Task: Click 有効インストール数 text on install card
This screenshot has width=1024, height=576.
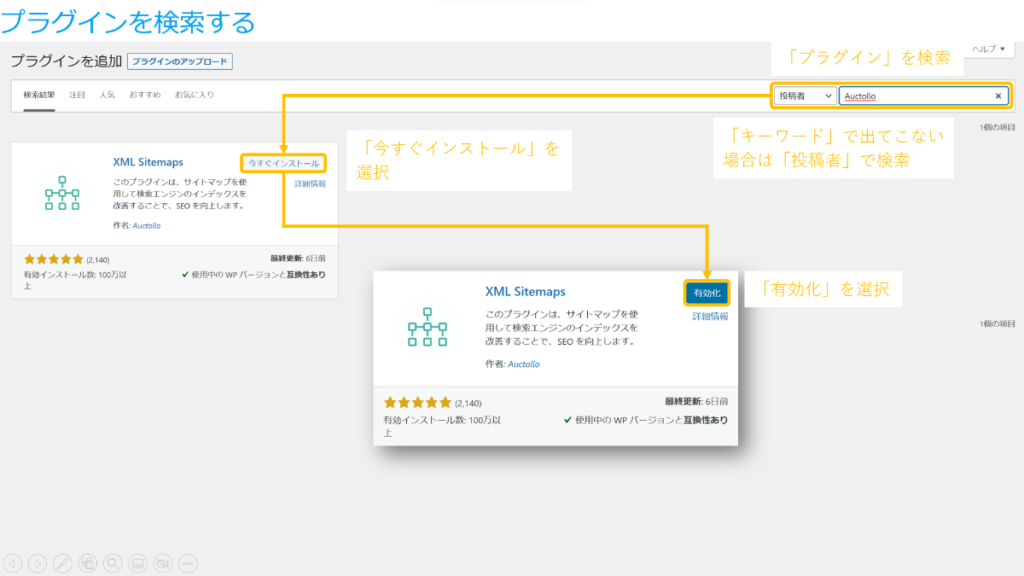Action: click(75, 280)
